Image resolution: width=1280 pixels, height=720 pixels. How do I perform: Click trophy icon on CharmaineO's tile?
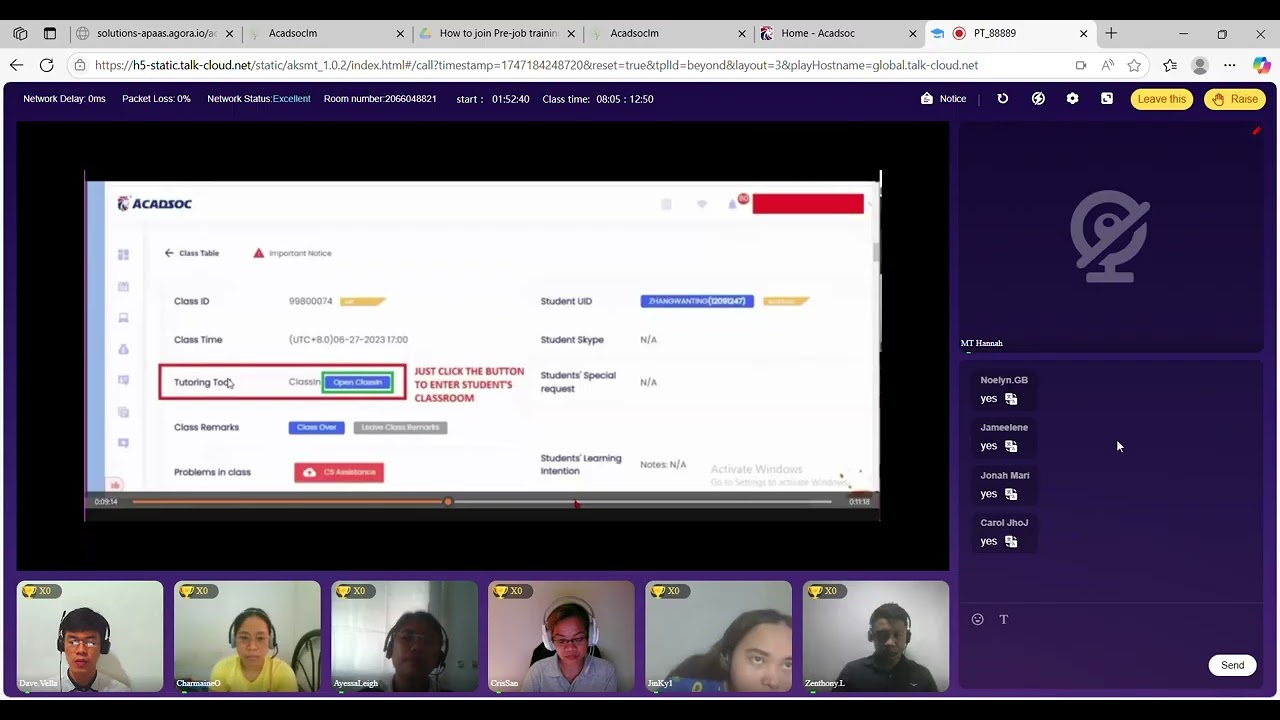pos(186,591)
